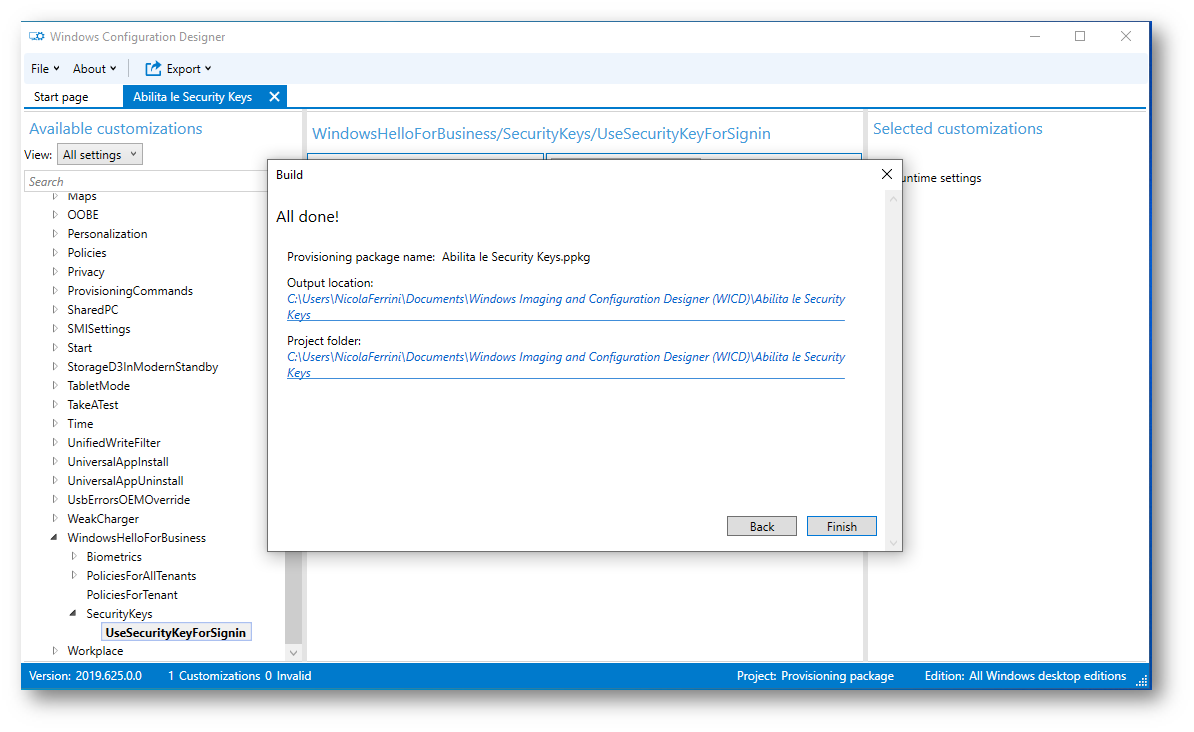This screenshot has width=1194, height=732.
Task: Click the Finish button
Action: 841,526
